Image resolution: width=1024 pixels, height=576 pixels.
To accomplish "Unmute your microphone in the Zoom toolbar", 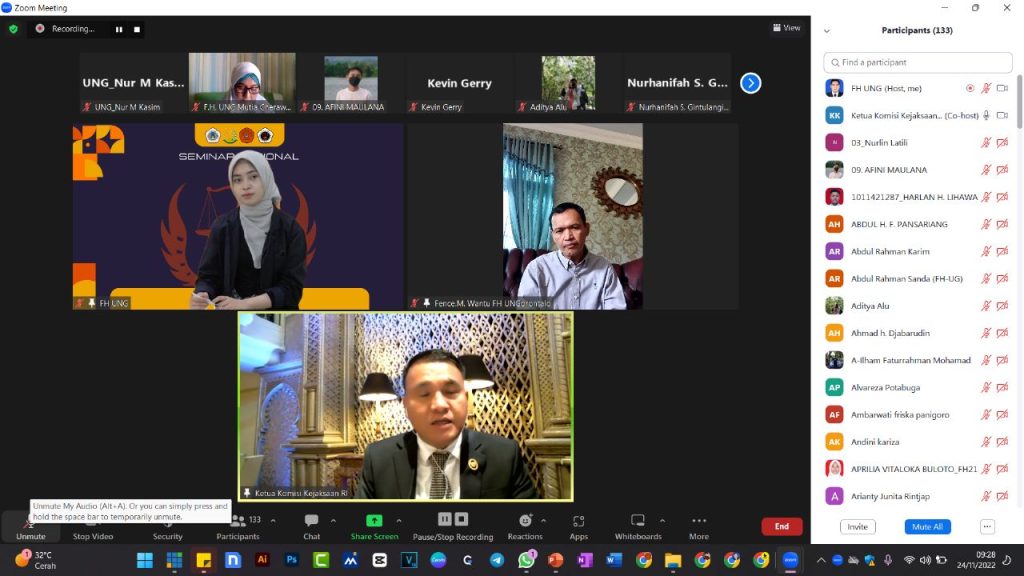I will (30, 526).
